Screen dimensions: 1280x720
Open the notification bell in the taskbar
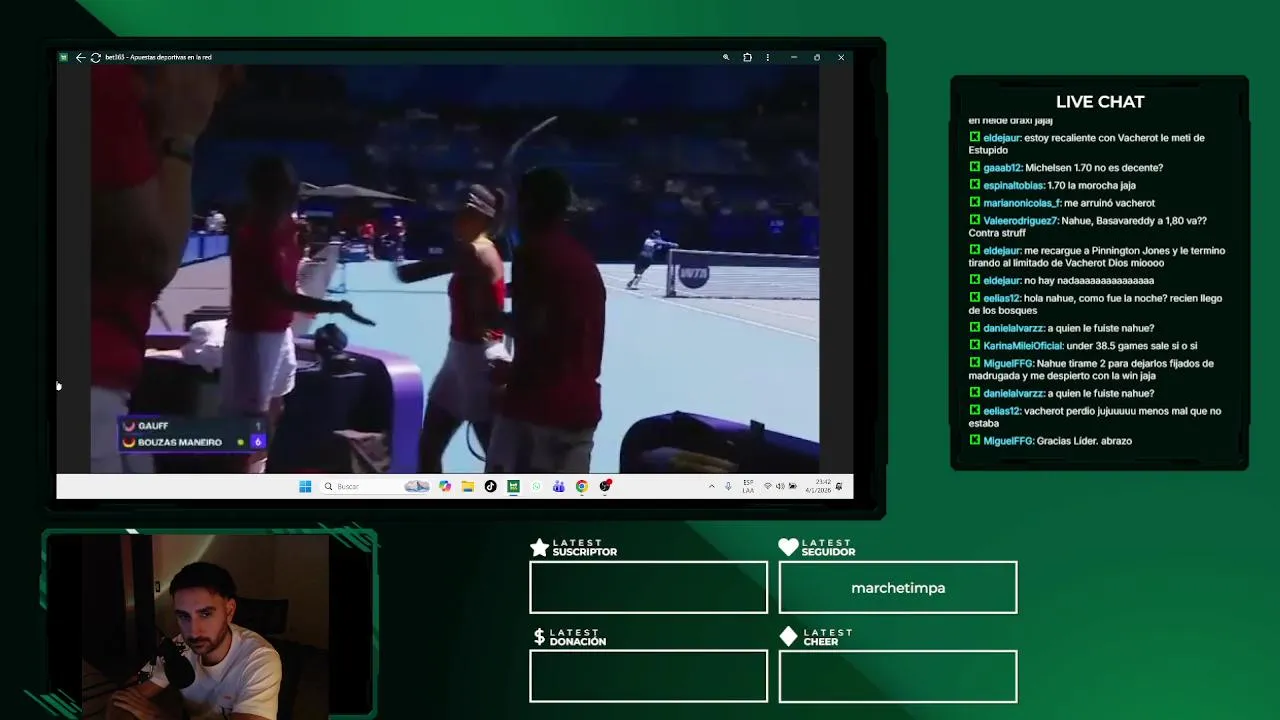point(838,486)
